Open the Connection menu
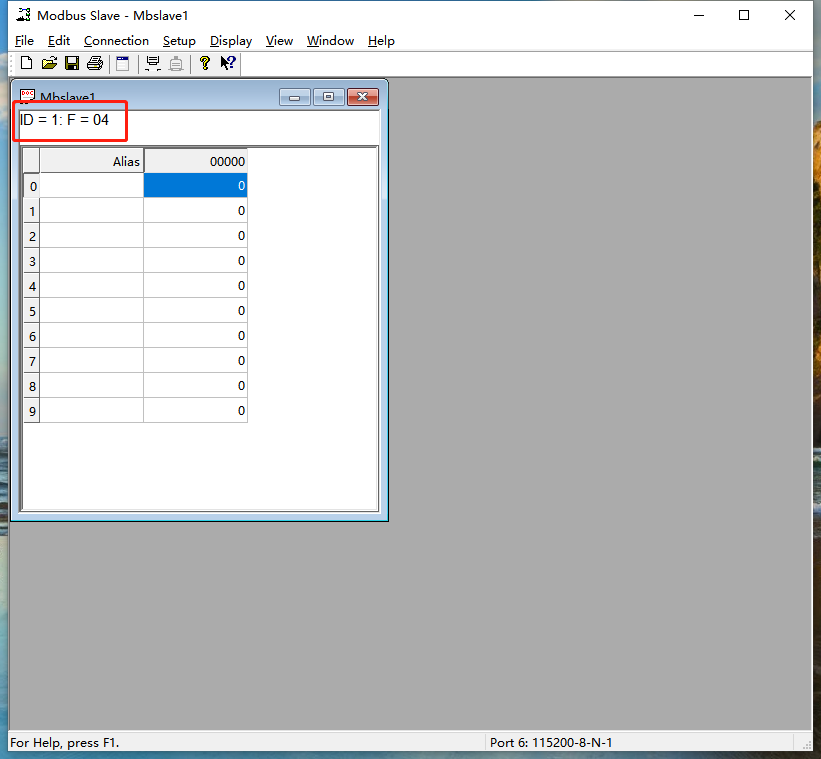Viewport: 821px width, 759px height. pos(116,41)
